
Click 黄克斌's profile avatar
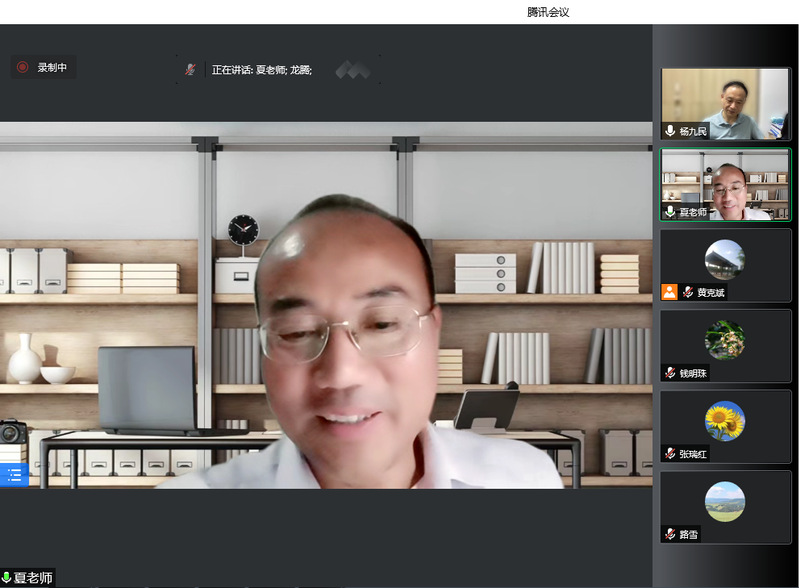pyautogui.click(x=724, y=259)
